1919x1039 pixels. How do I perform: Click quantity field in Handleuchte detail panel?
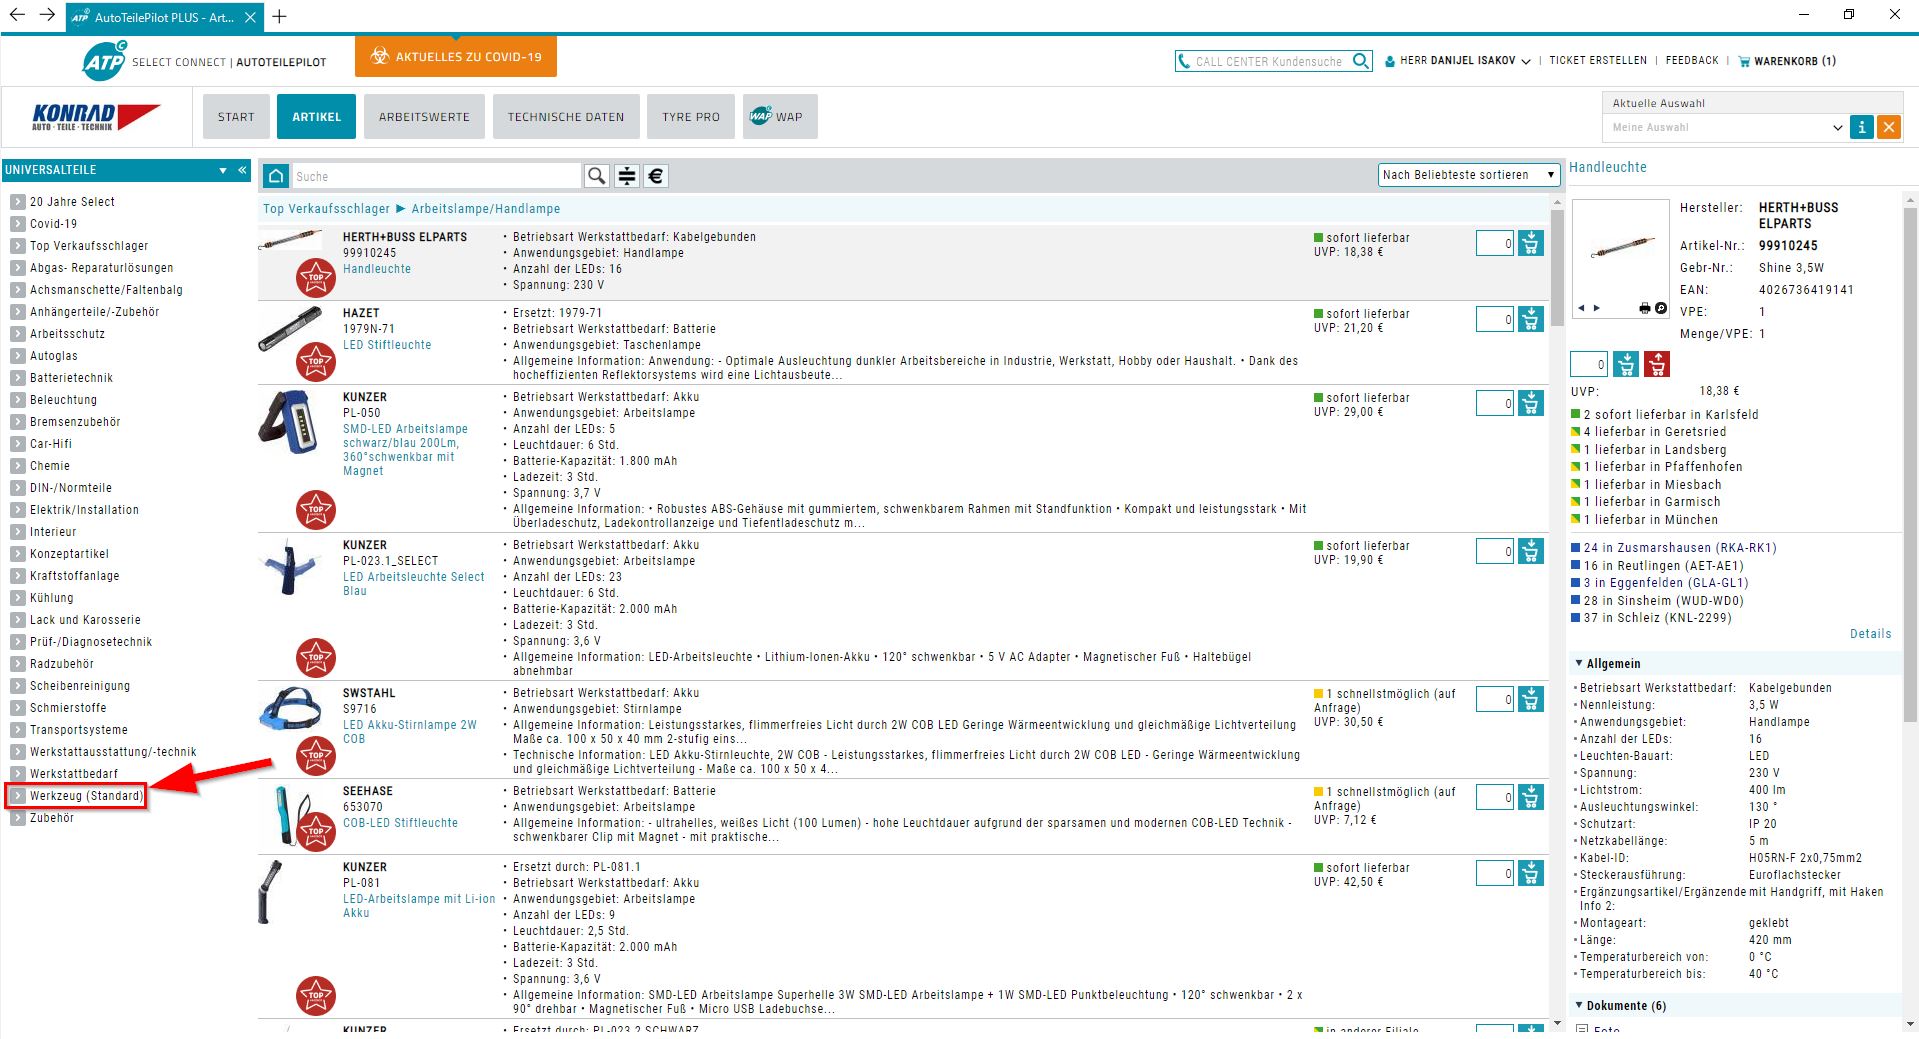[x=1589, y=364]
